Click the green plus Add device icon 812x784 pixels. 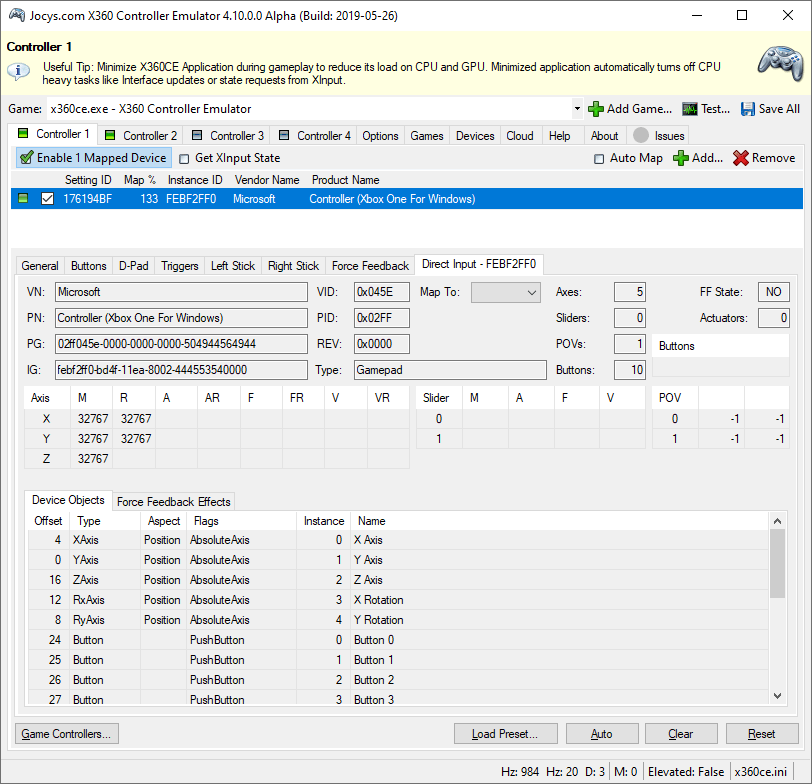pyautogui.click(x=680, y=158)
